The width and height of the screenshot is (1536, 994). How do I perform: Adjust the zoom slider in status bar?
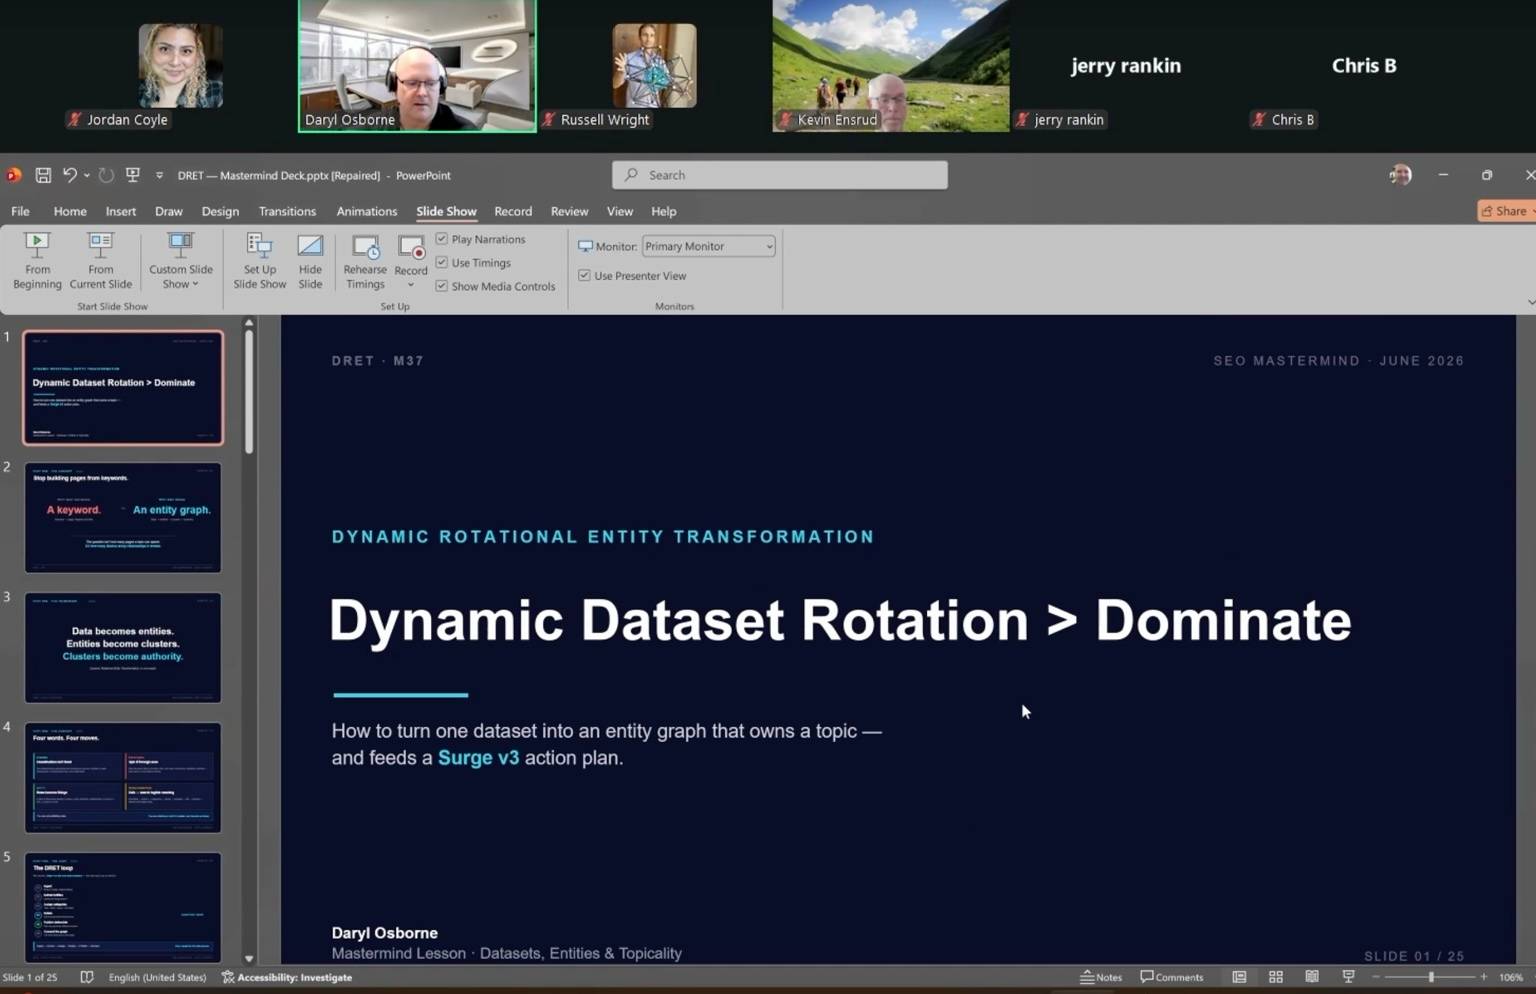[x=1430, y=977]
